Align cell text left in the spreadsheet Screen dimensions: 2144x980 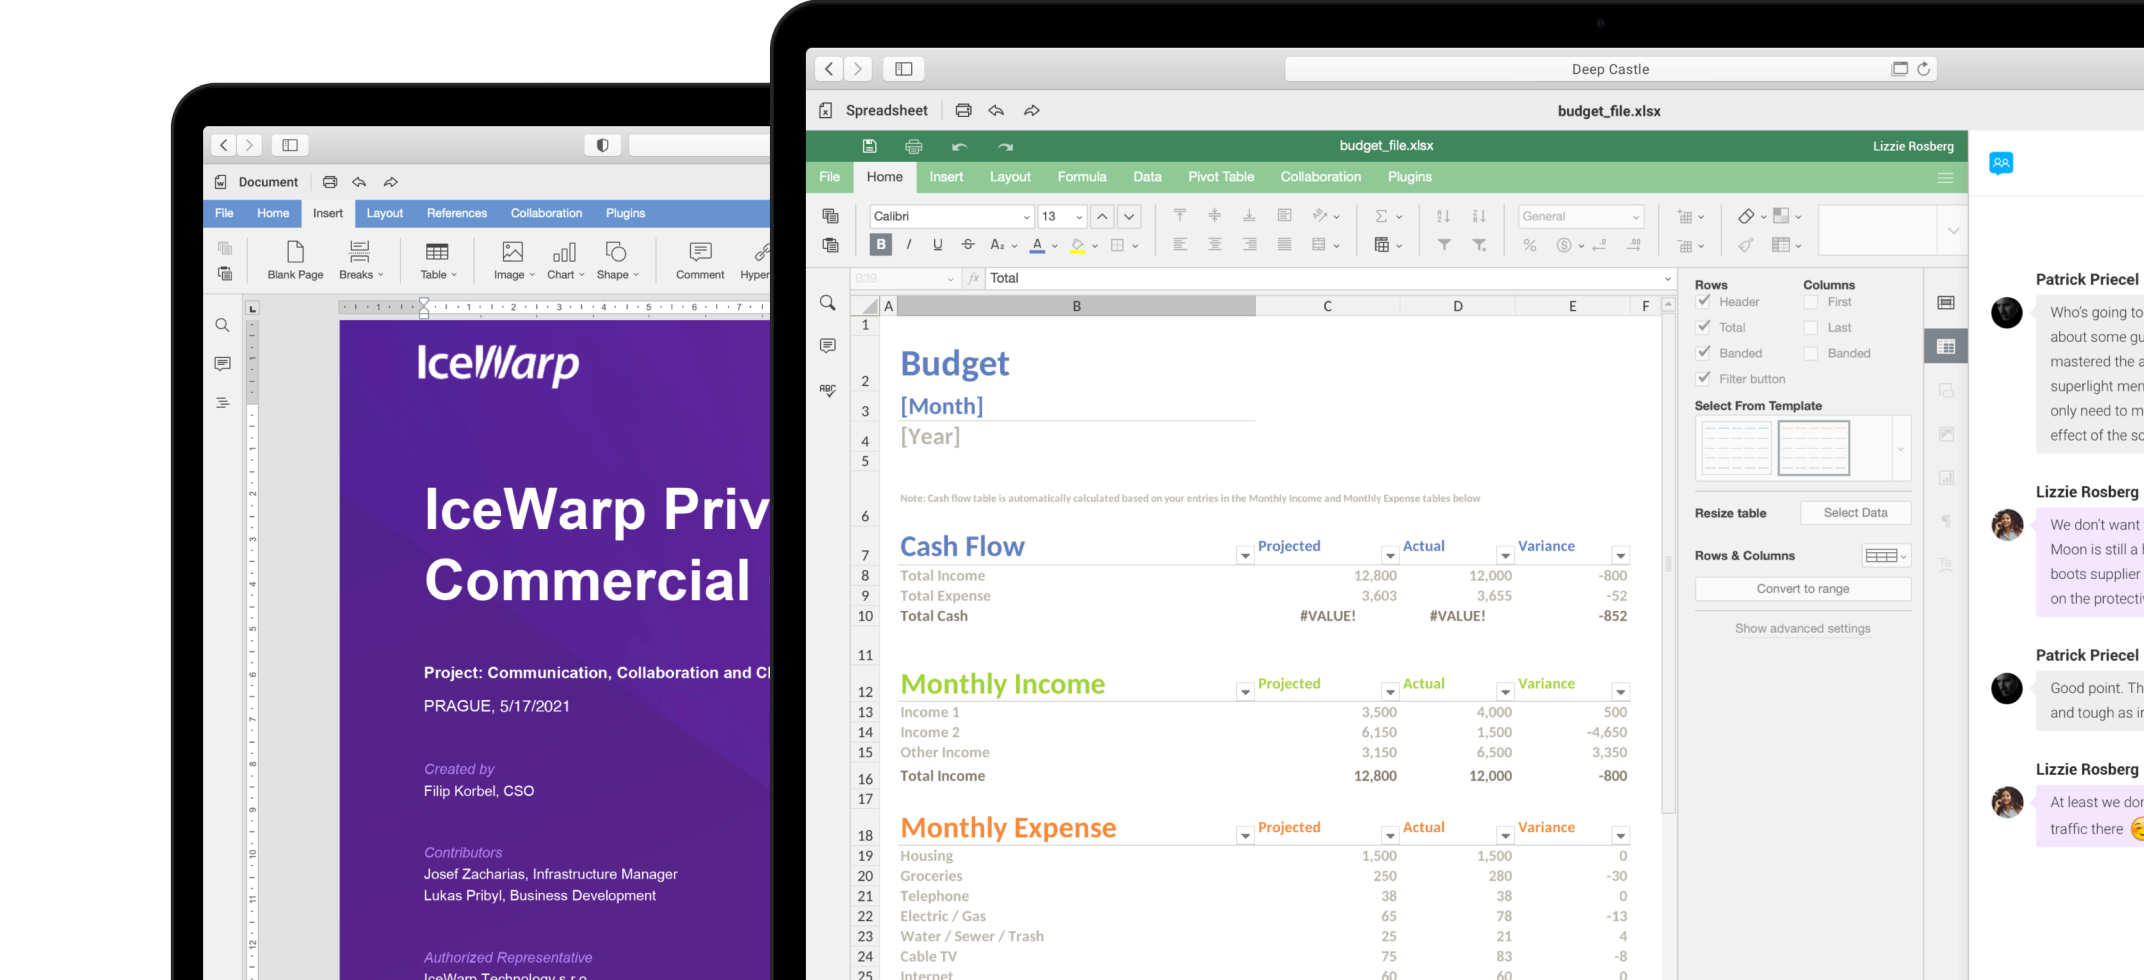pos(1180,244)
